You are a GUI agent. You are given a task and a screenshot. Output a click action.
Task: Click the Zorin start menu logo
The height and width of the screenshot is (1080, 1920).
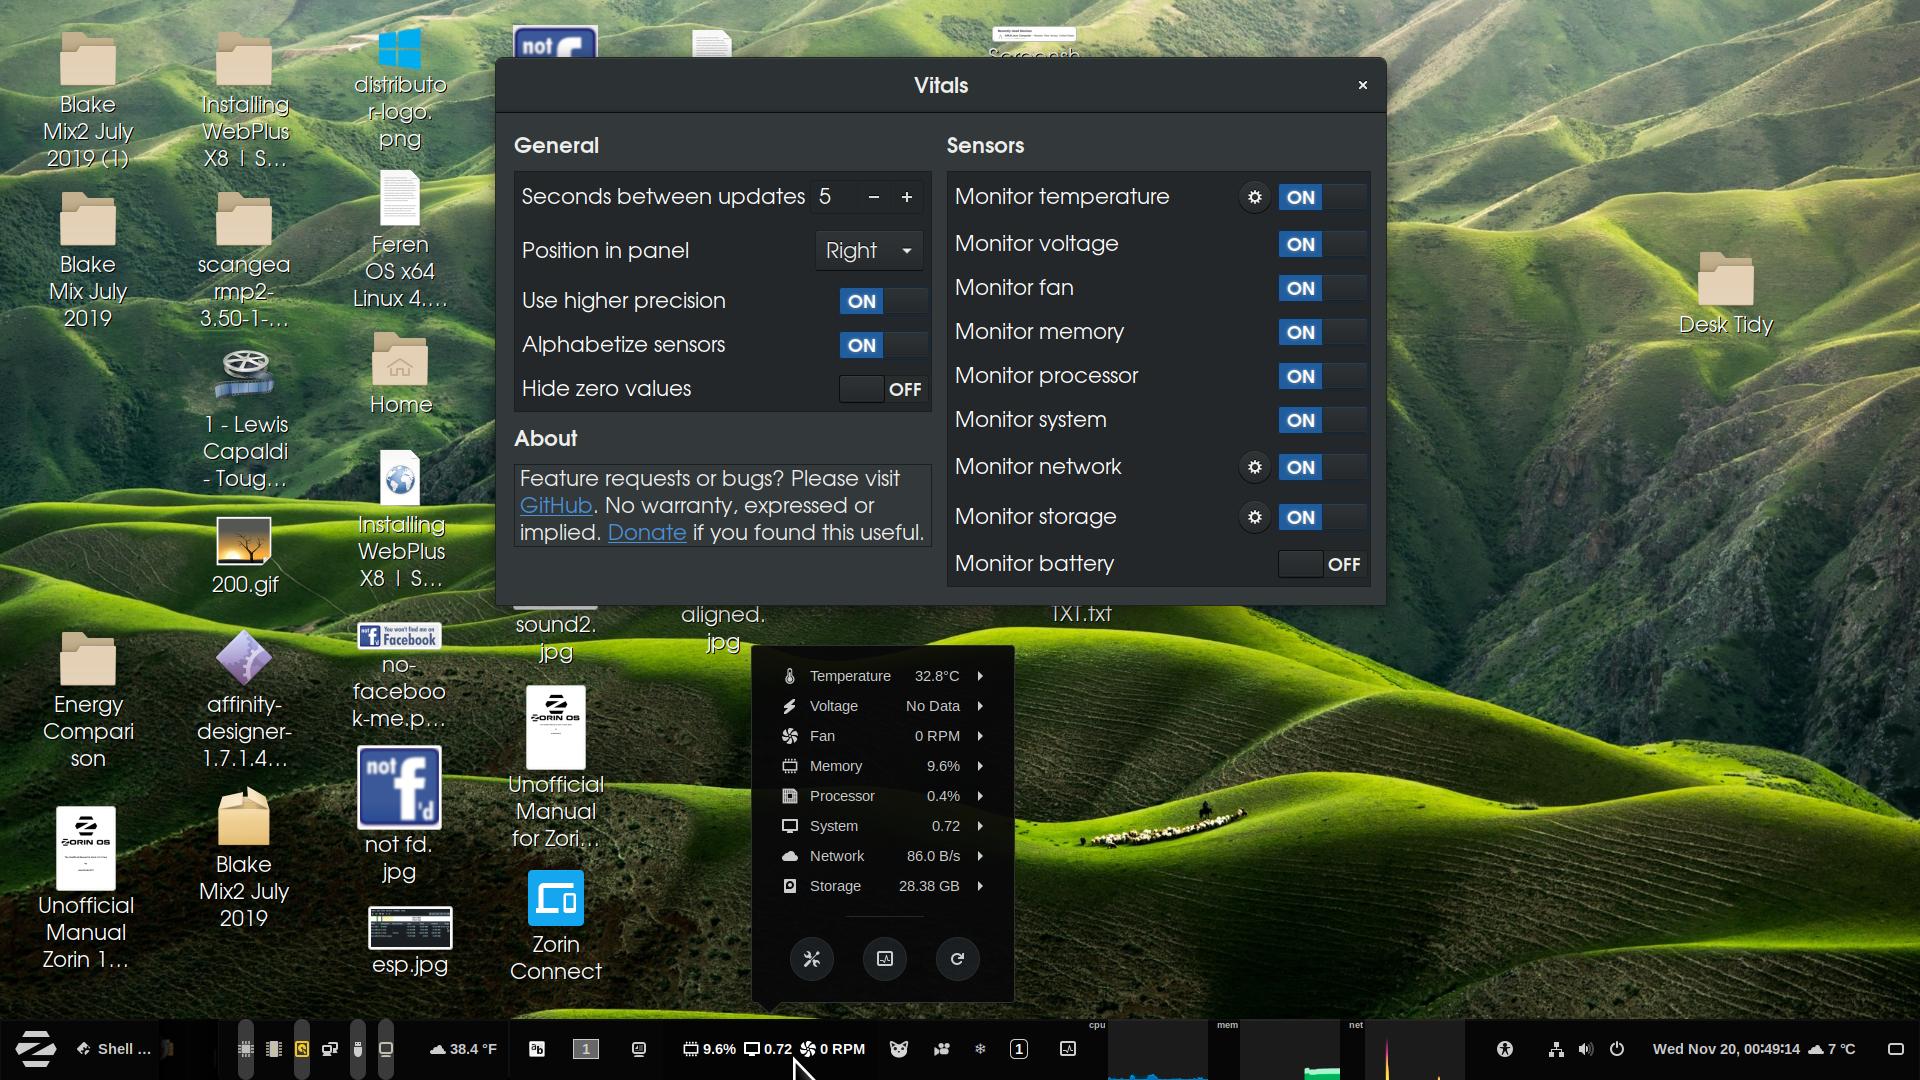(x=35, y=1049)
